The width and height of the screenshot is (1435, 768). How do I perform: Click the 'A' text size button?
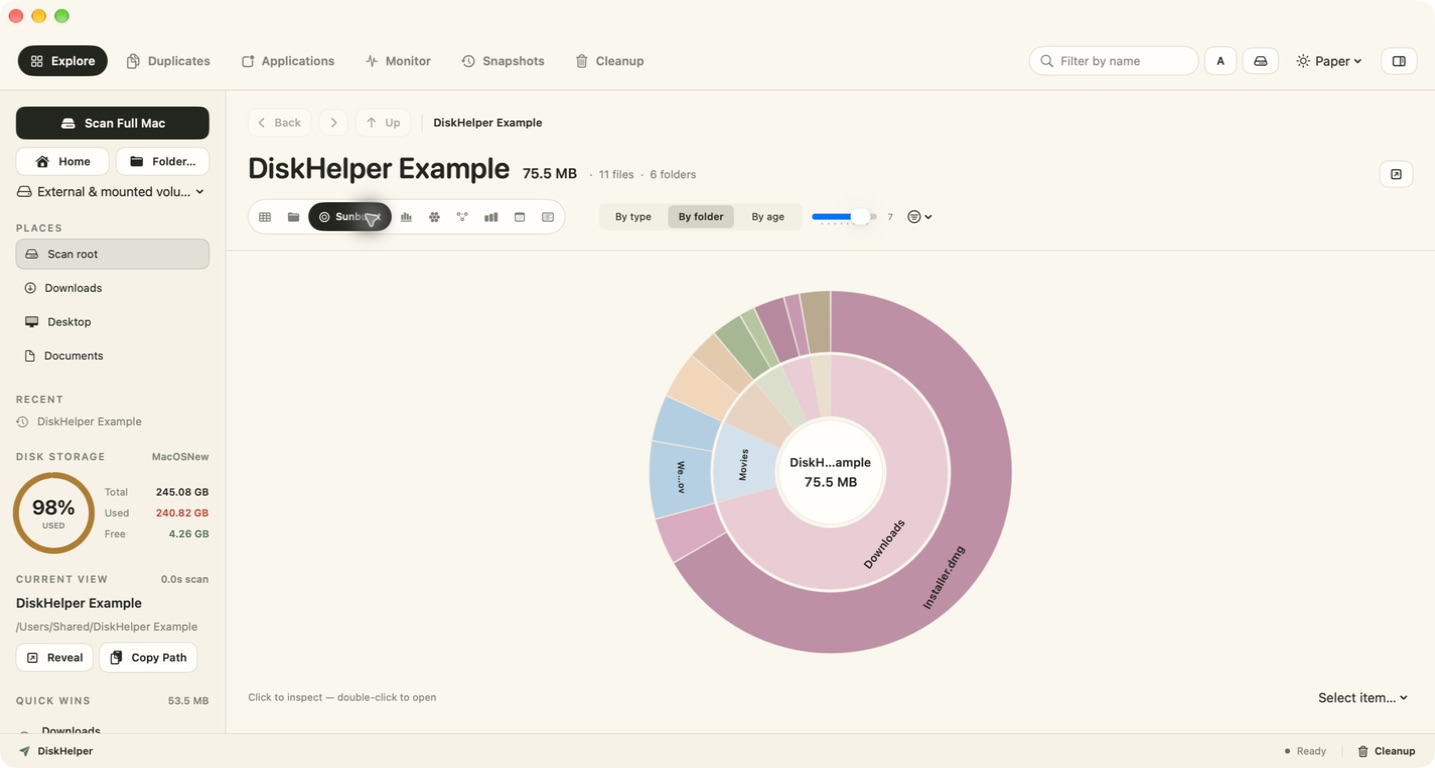tap(1220, 61)
